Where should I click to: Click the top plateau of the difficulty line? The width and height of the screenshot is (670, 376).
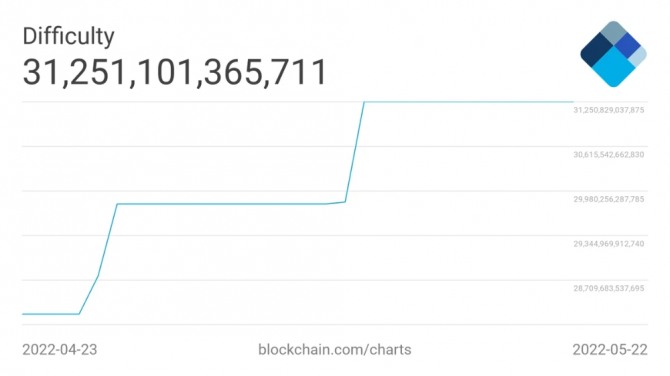[468, 102]
